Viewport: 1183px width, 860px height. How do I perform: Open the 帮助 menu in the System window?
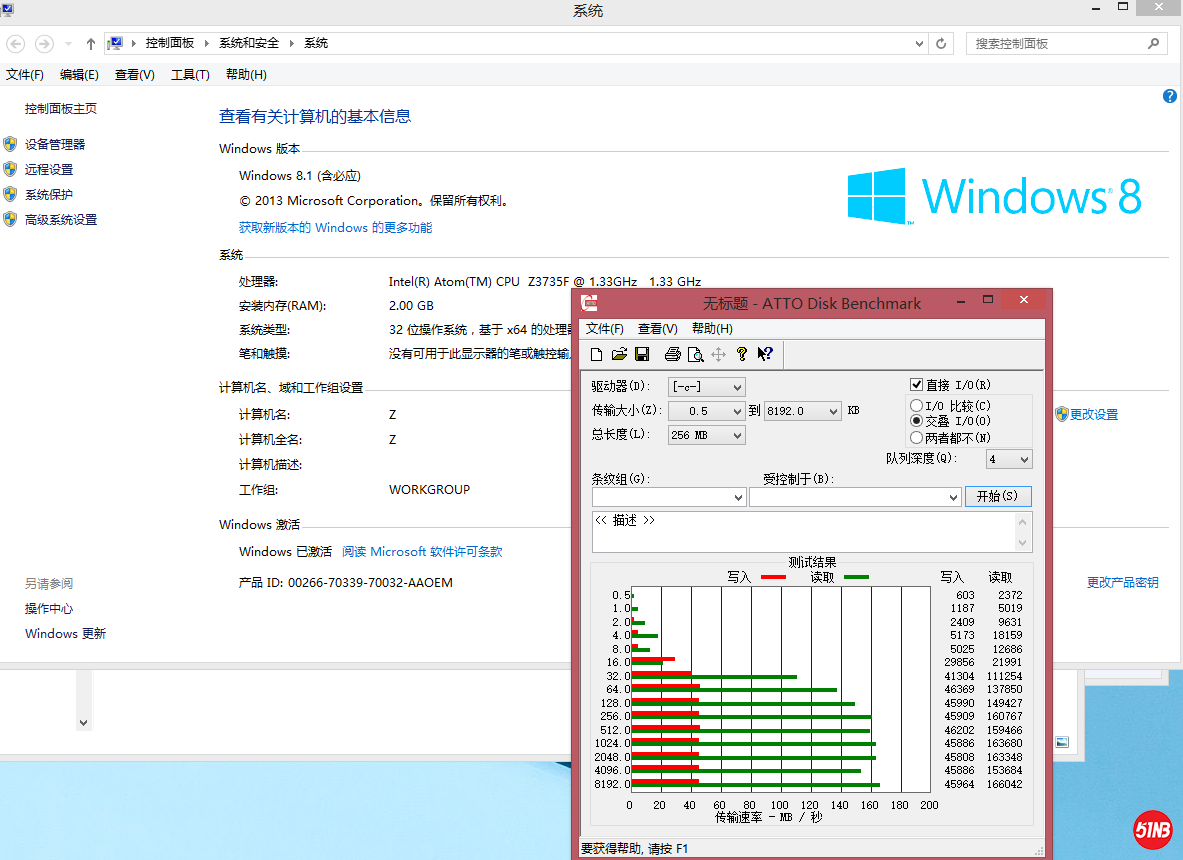coord(245,74)
